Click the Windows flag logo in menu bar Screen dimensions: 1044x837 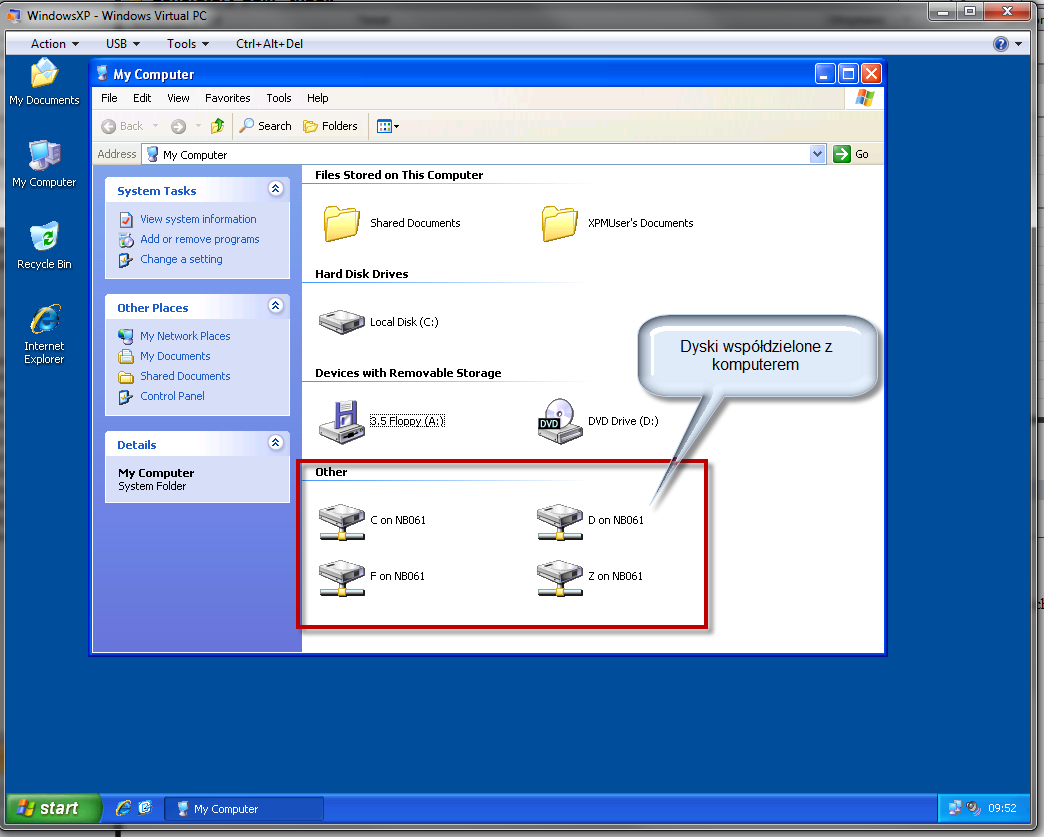pos(864,98)
